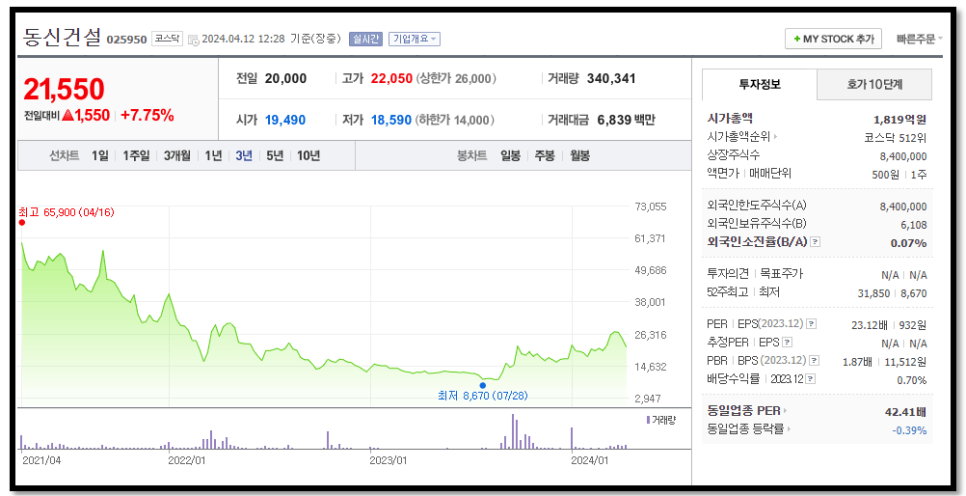Image resolution: width=966 pixels, height=496 pixels.
Task: Click 배당수익률 value 0.70%
Action: click(x=911, y=380)
